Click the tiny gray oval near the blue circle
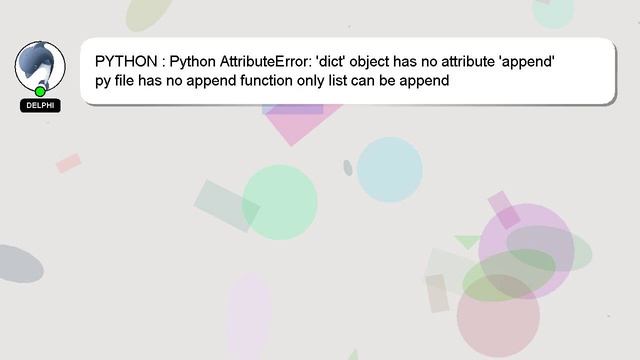Viewport: 640px width, 360px height. coord(348,168)
